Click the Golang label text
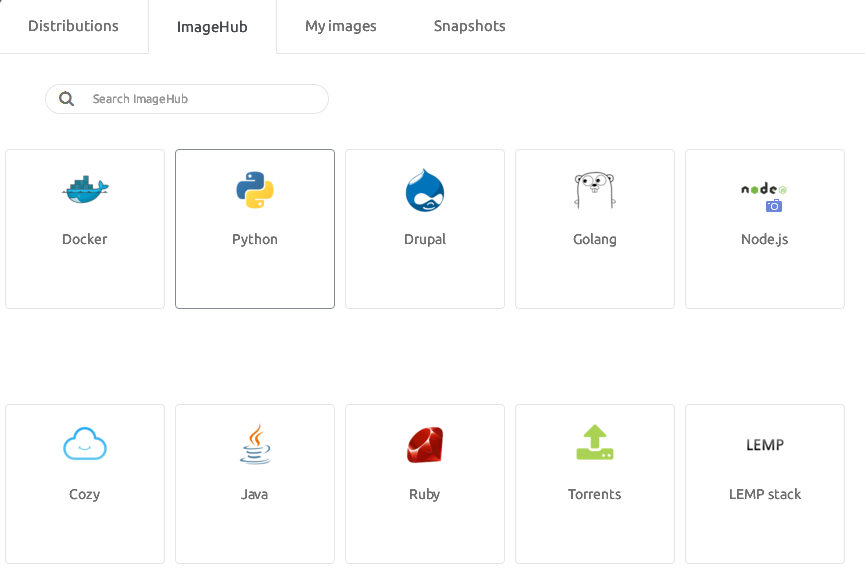865x580 pixels. tap(595, 240)
